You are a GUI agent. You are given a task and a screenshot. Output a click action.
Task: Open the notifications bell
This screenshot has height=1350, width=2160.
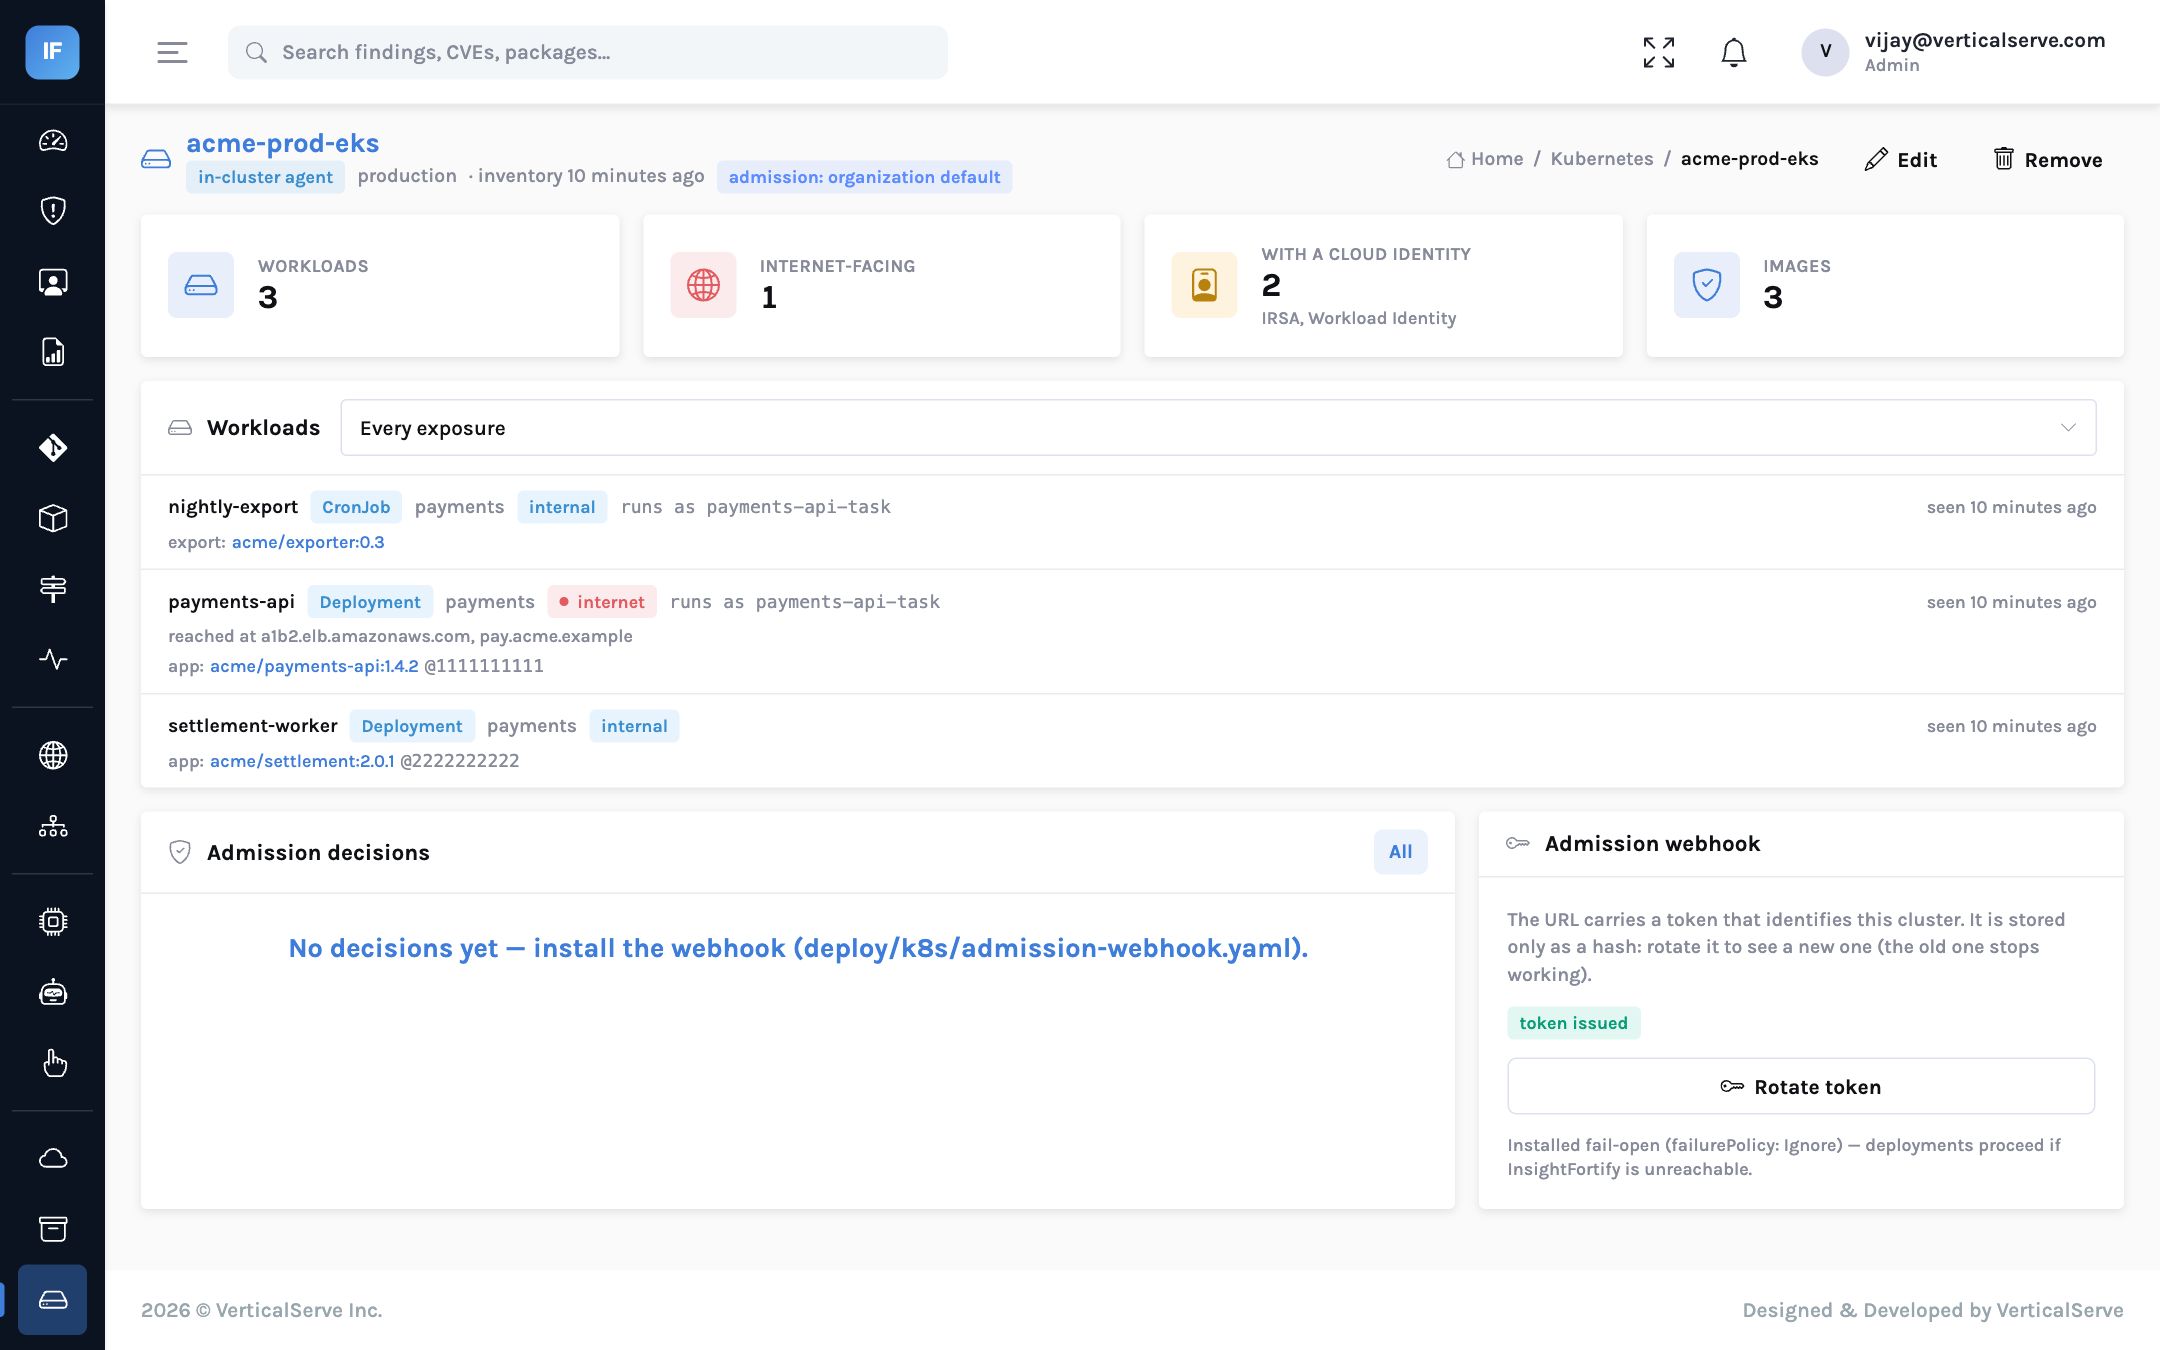pyautogui.click(x=1734, y=52)
